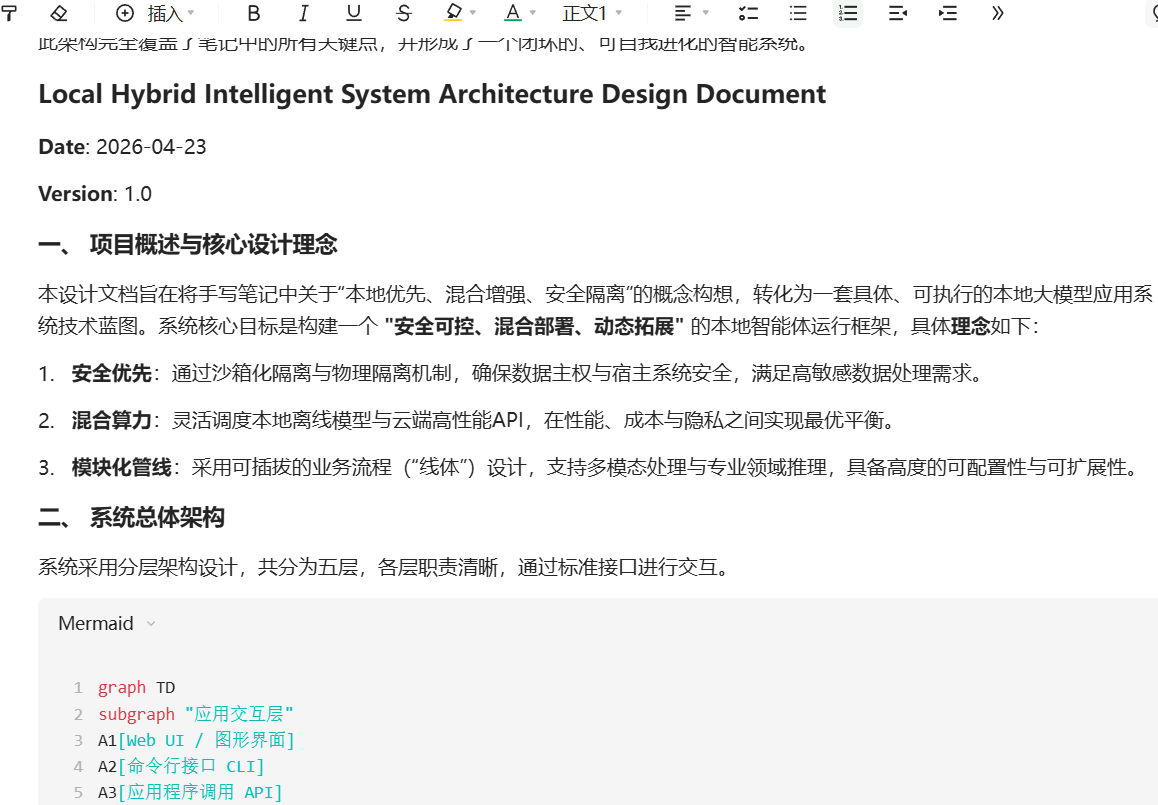This screenshot has height=805, width=1158.
Task: Open alignment options dropdown arrow
Action: [705, 13]
